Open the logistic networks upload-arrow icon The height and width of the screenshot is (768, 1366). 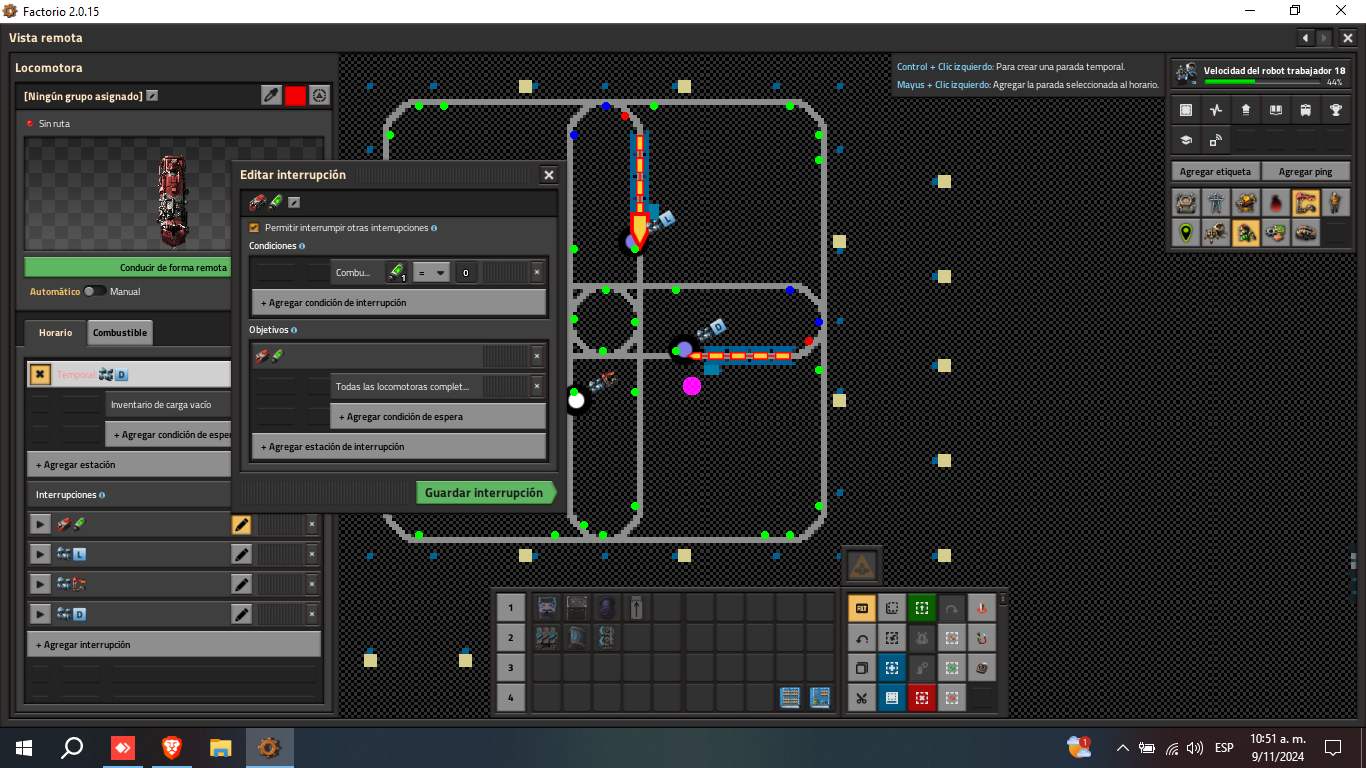(x=1246, y=110)
